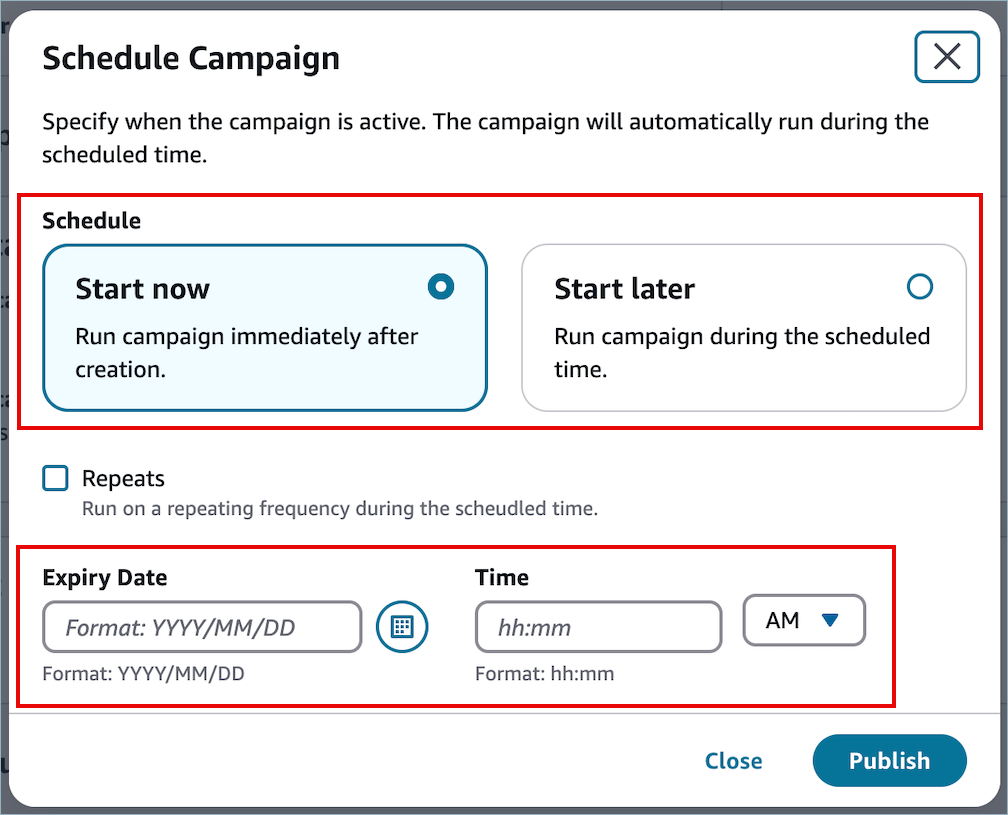1008x815 pixels.
Task: Click the Repeats label text
Action: [122, 478]
